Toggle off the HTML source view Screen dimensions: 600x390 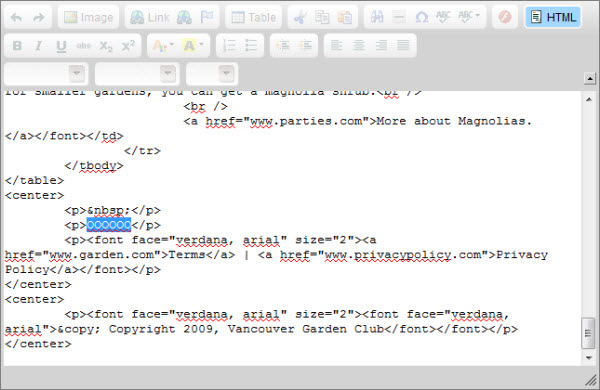(553, 17)
